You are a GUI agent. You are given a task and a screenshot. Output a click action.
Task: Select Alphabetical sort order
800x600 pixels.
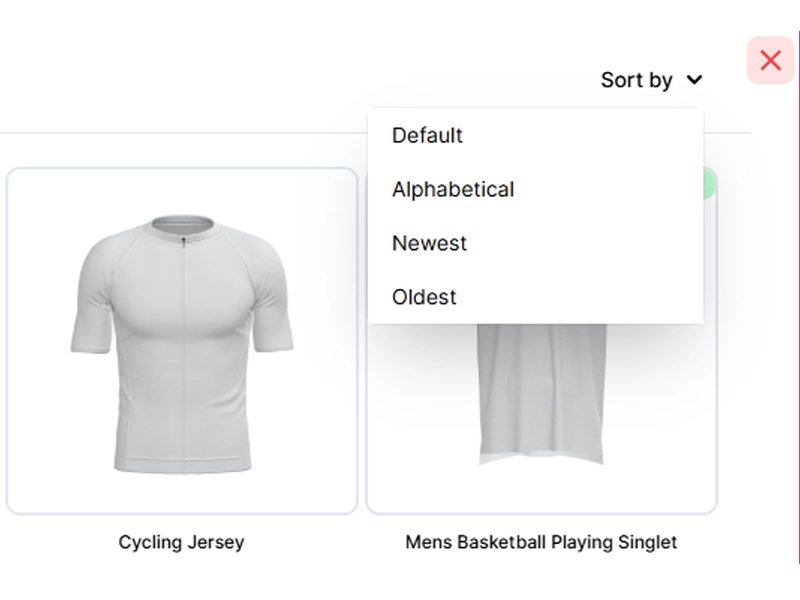tap(453, 189)
